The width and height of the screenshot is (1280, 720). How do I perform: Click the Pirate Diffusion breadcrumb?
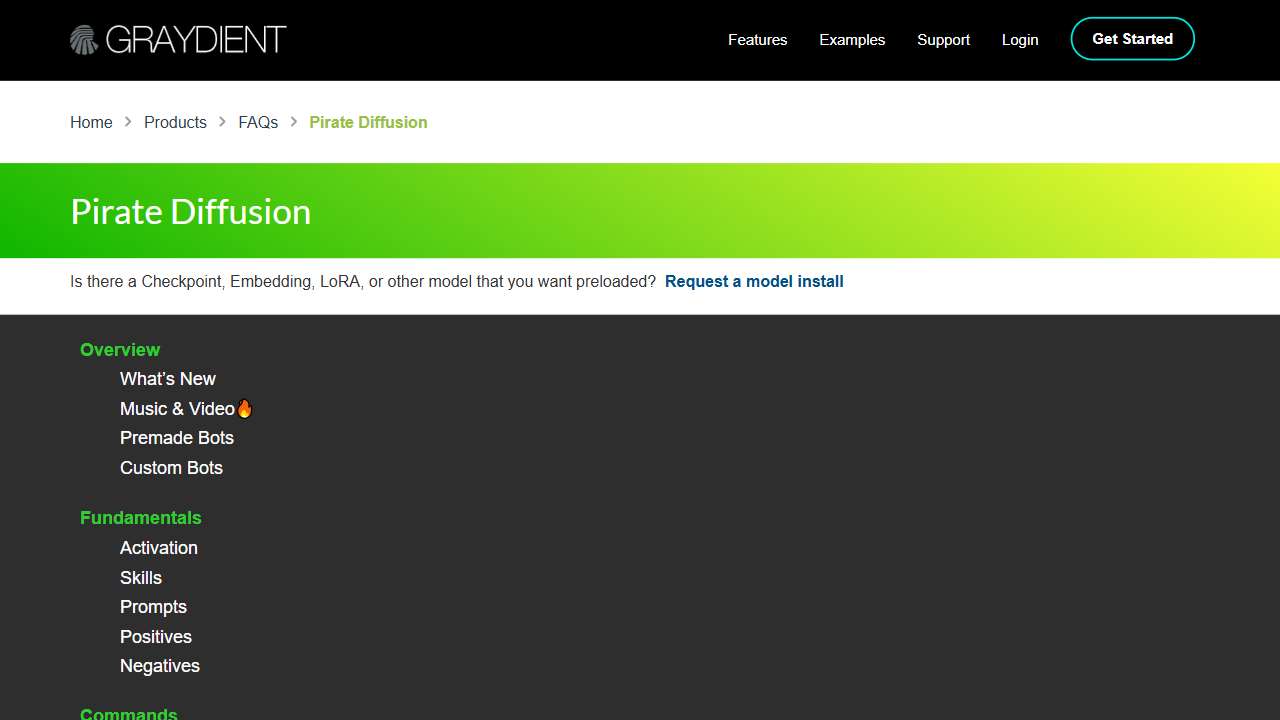pos(368,122)
